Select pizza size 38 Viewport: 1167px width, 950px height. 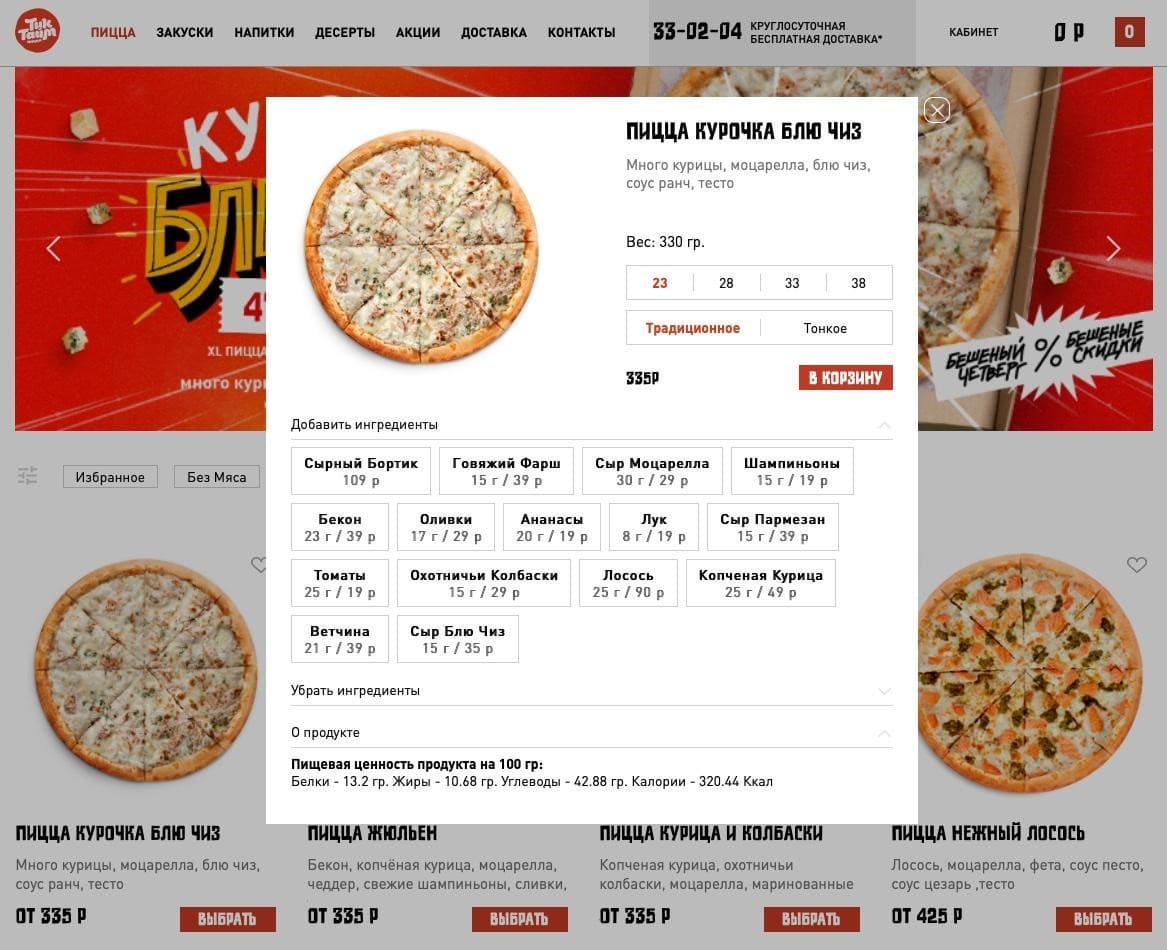tap(858, 283)
